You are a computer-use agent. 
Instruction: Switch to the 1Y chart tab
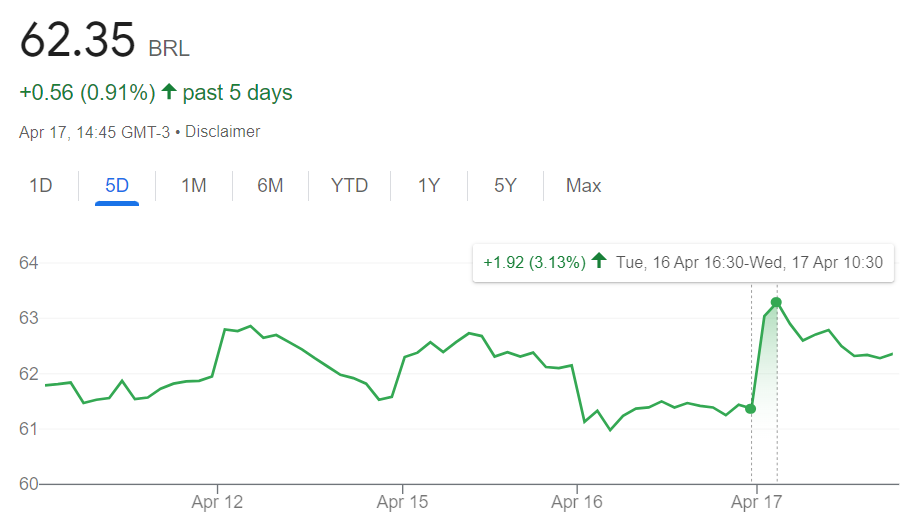(x=429, y=185)
